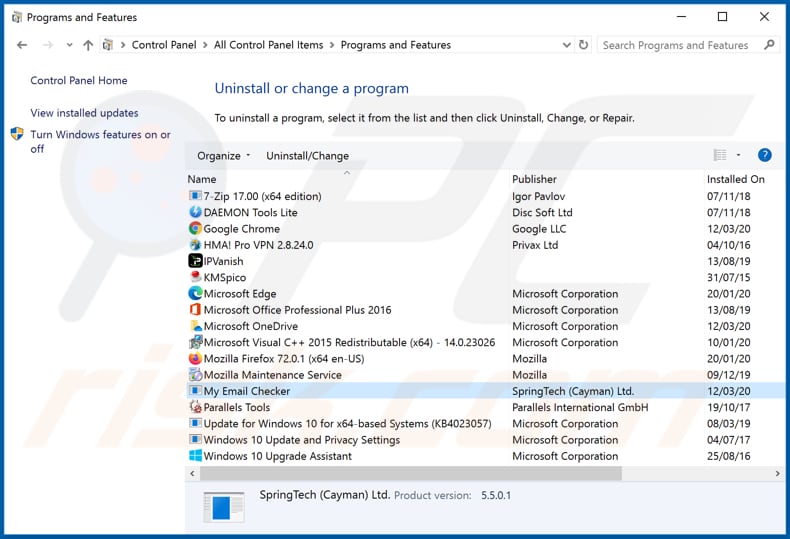Click the My Email Checker icon
This screenshot has height=539, width=790.
195,390
